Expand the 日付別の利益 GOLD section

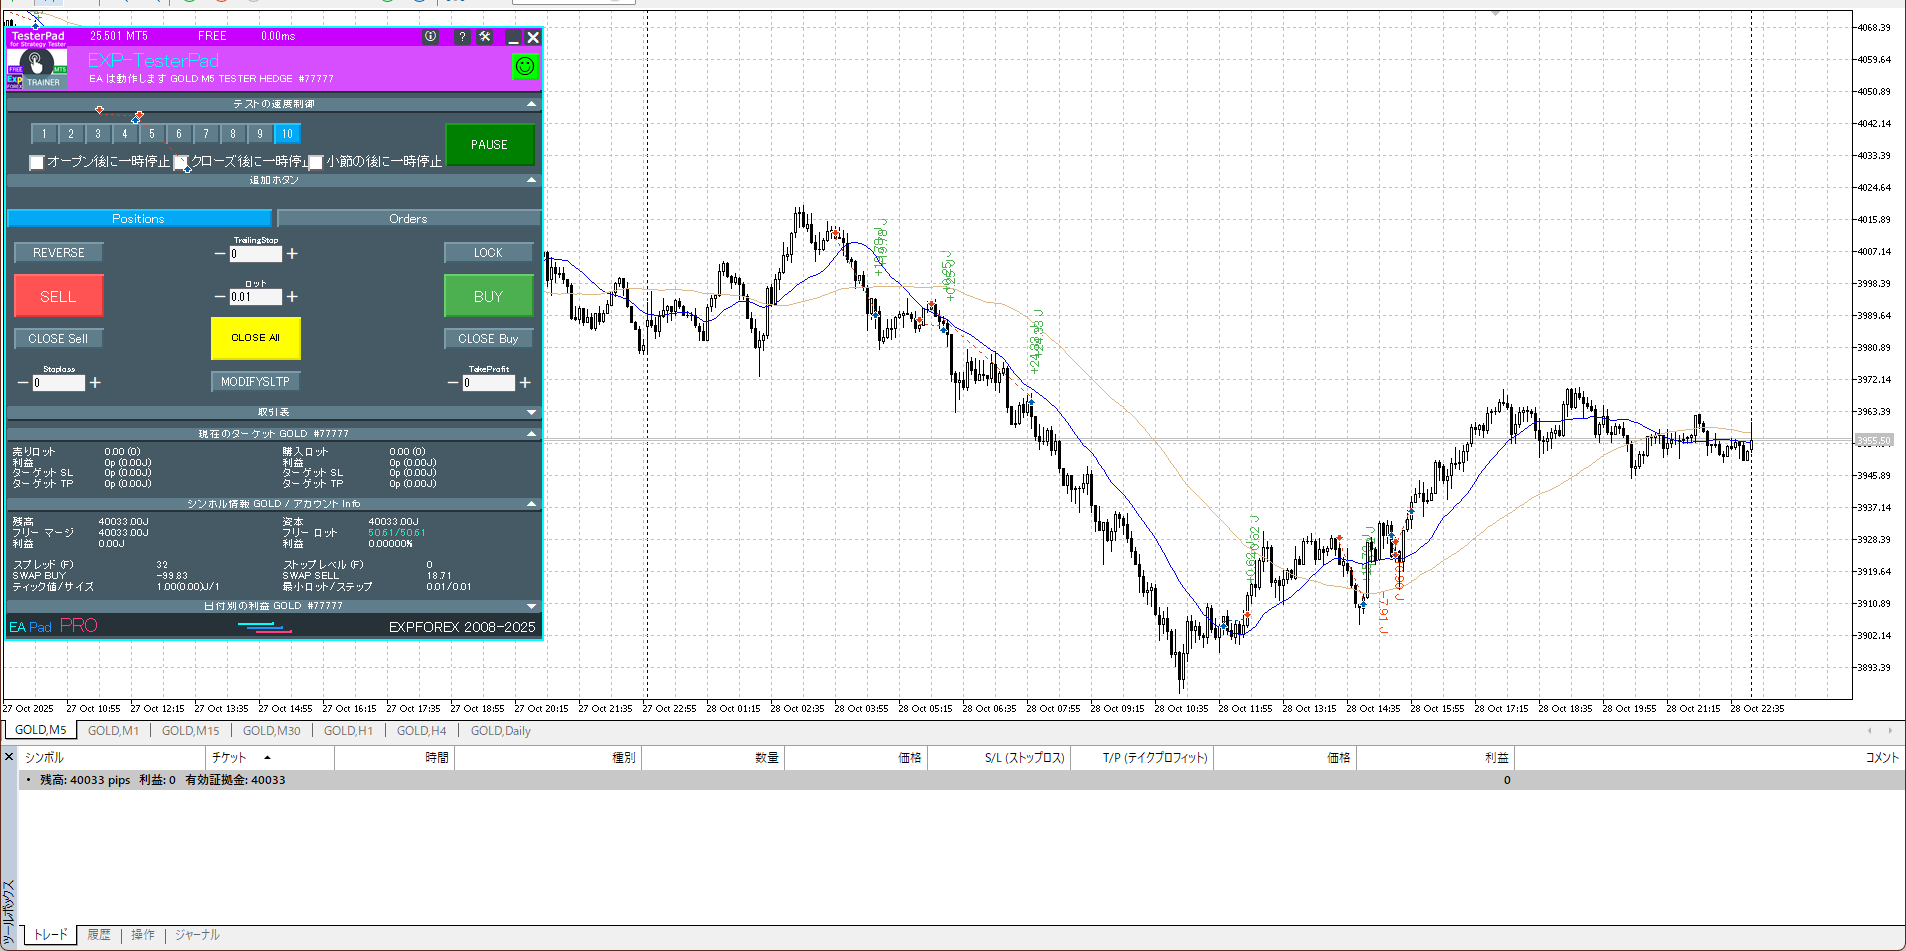click(531, 606)
